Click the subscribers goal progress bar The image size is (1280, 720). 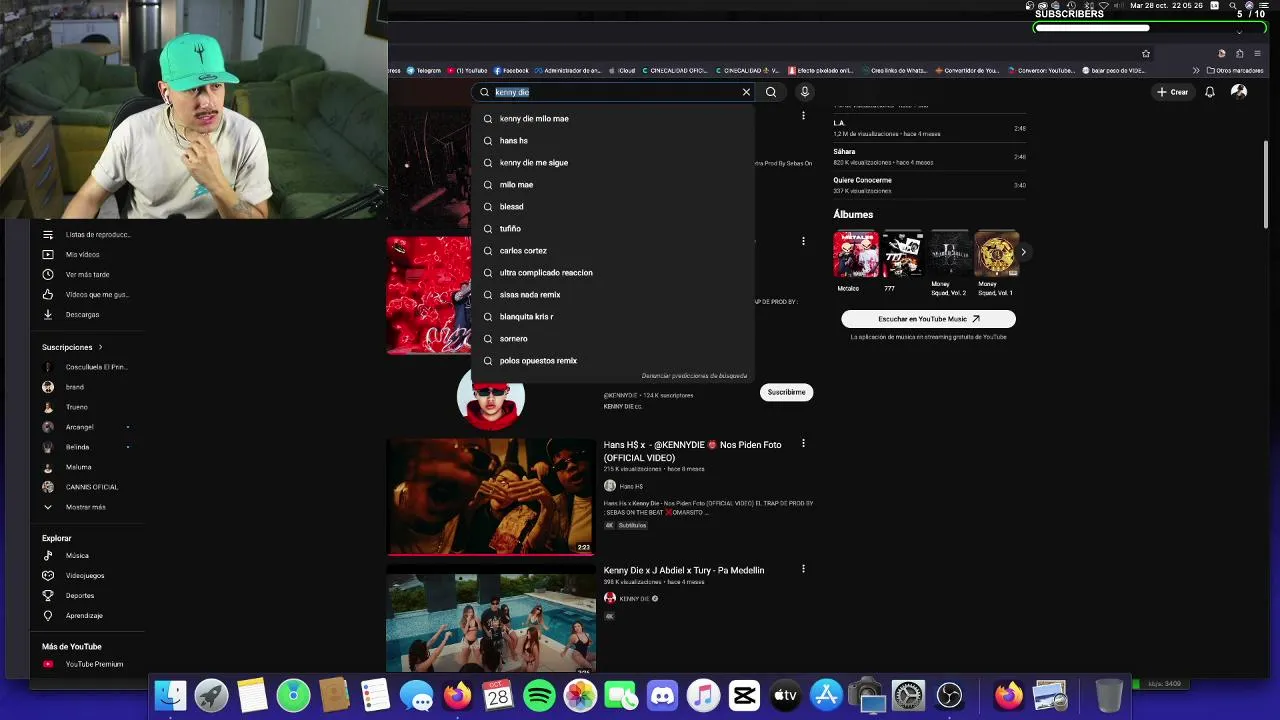[x=1151, y=28]
